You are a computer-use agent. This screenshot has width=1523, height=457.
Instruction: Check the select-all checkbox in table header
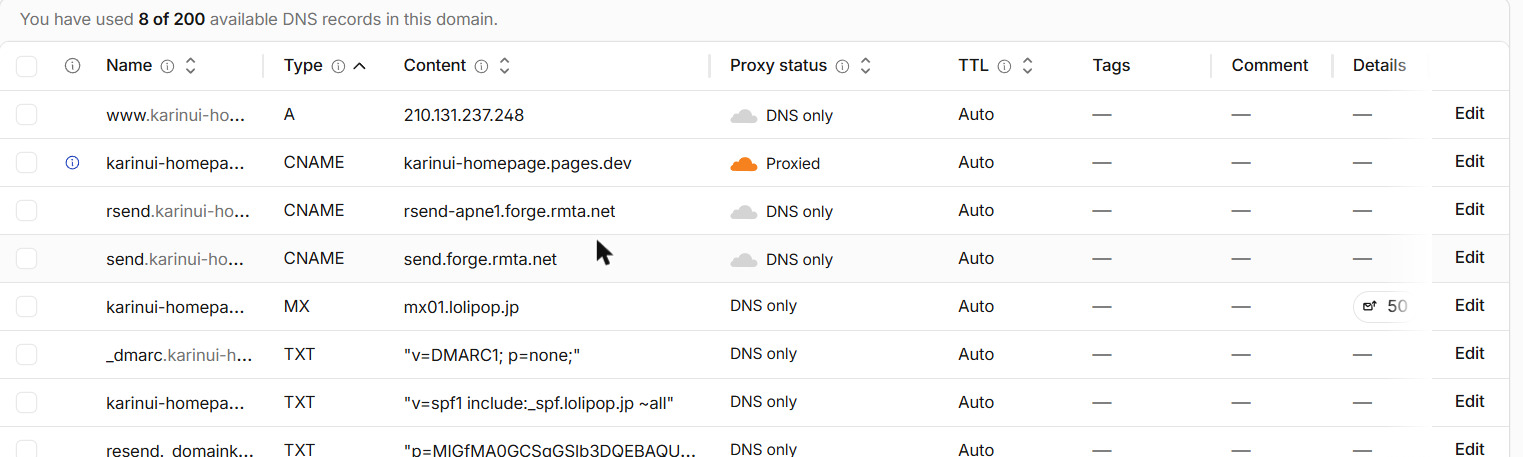27,66
